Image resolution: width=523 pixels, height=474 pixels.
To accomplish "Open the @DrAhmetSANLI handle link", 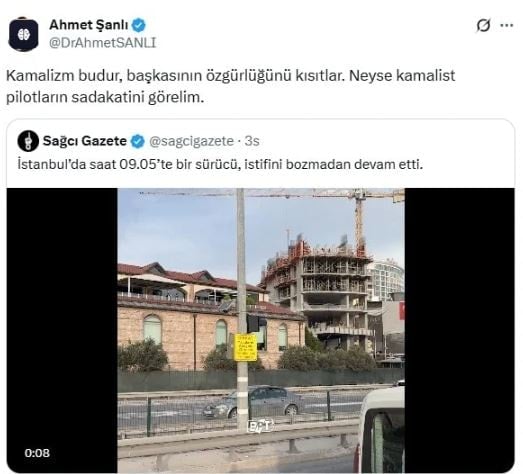I will (x=103, y=43).
